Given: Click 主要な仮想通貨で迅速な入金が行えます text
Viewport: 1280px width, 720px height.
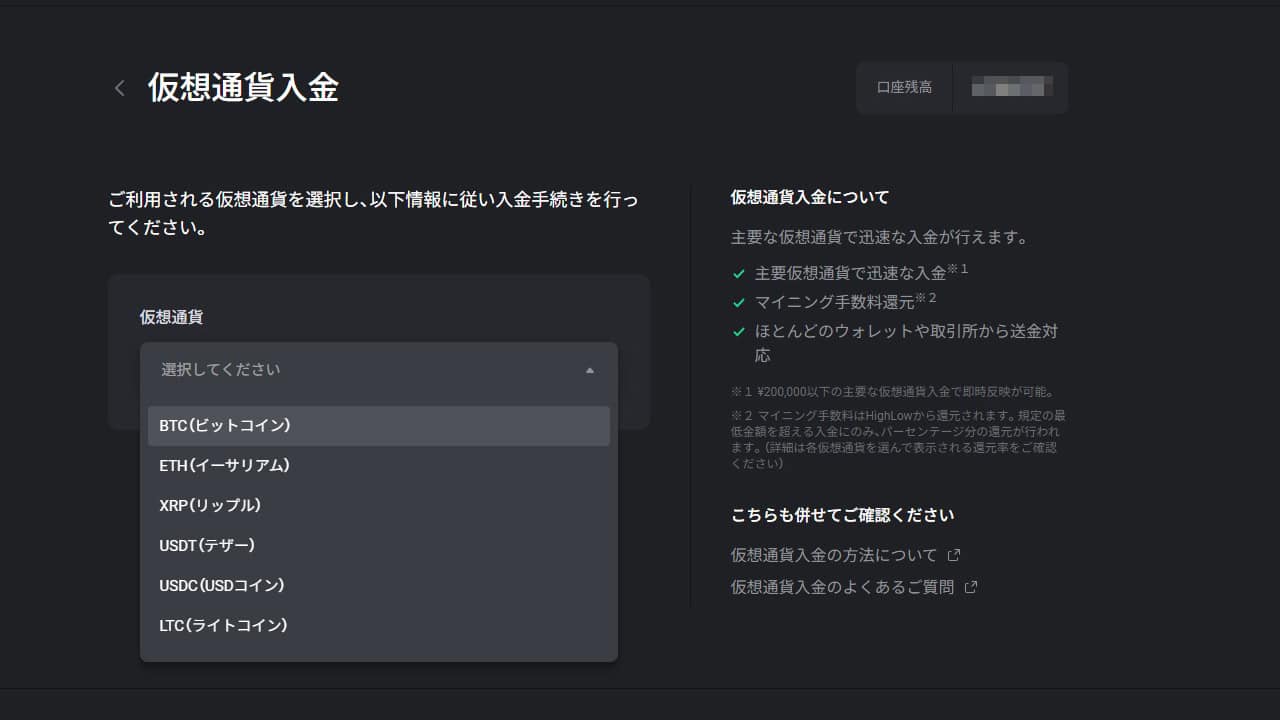Looking at the screenshot, I should point(880,238).
